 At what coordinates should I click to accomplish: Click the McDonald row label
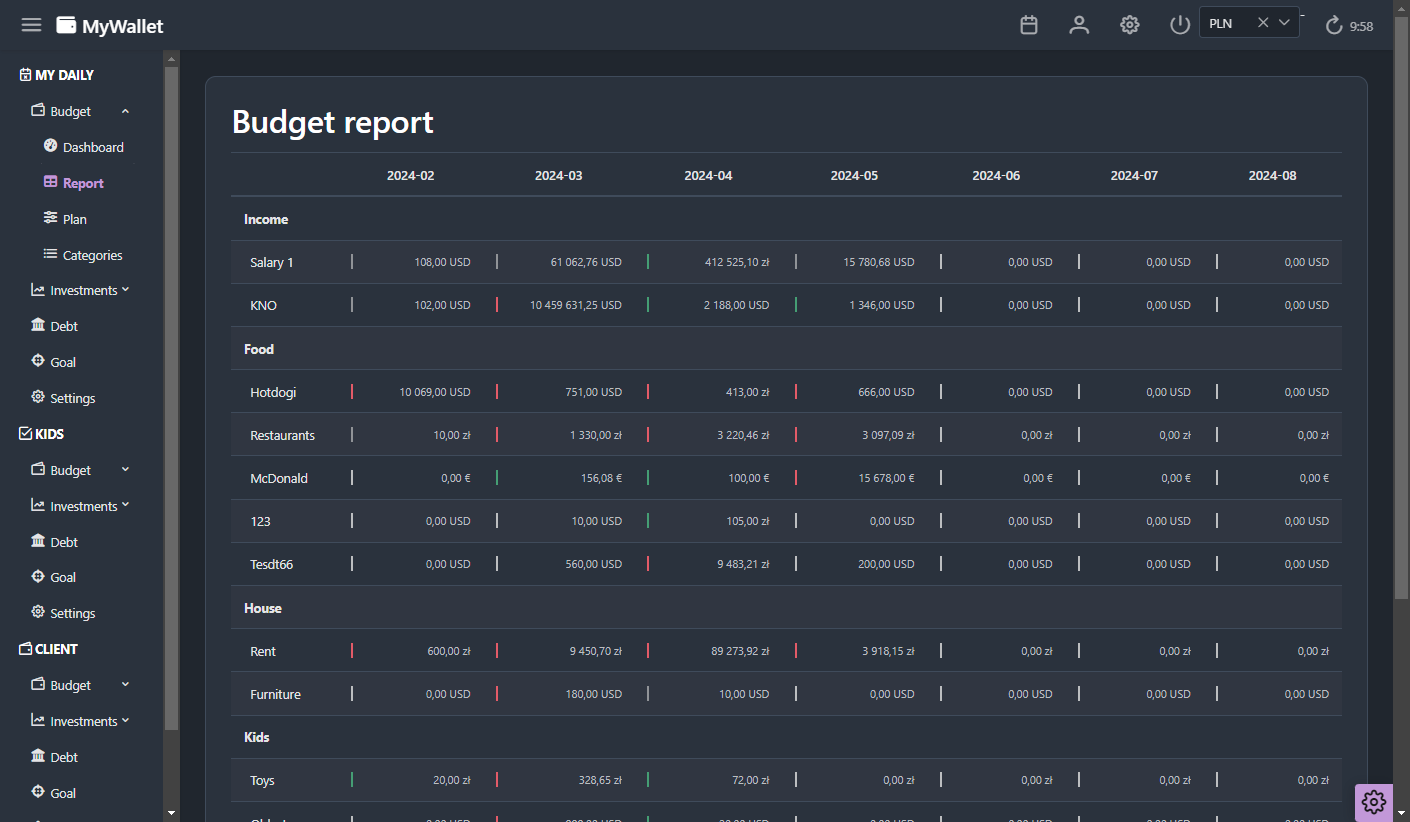point(279,478)
